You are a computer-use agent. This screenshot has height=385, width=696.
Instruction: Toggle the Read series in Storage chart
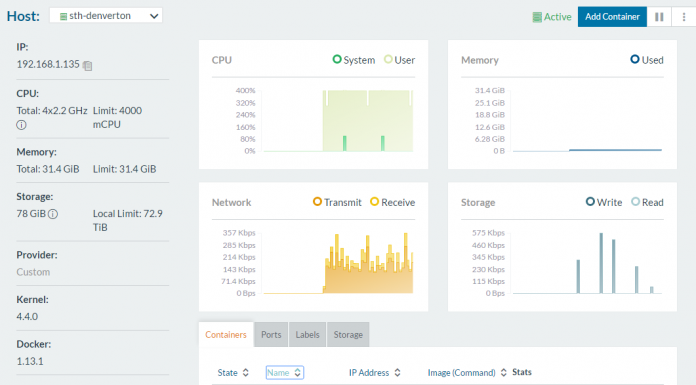[x=647, y=202]
